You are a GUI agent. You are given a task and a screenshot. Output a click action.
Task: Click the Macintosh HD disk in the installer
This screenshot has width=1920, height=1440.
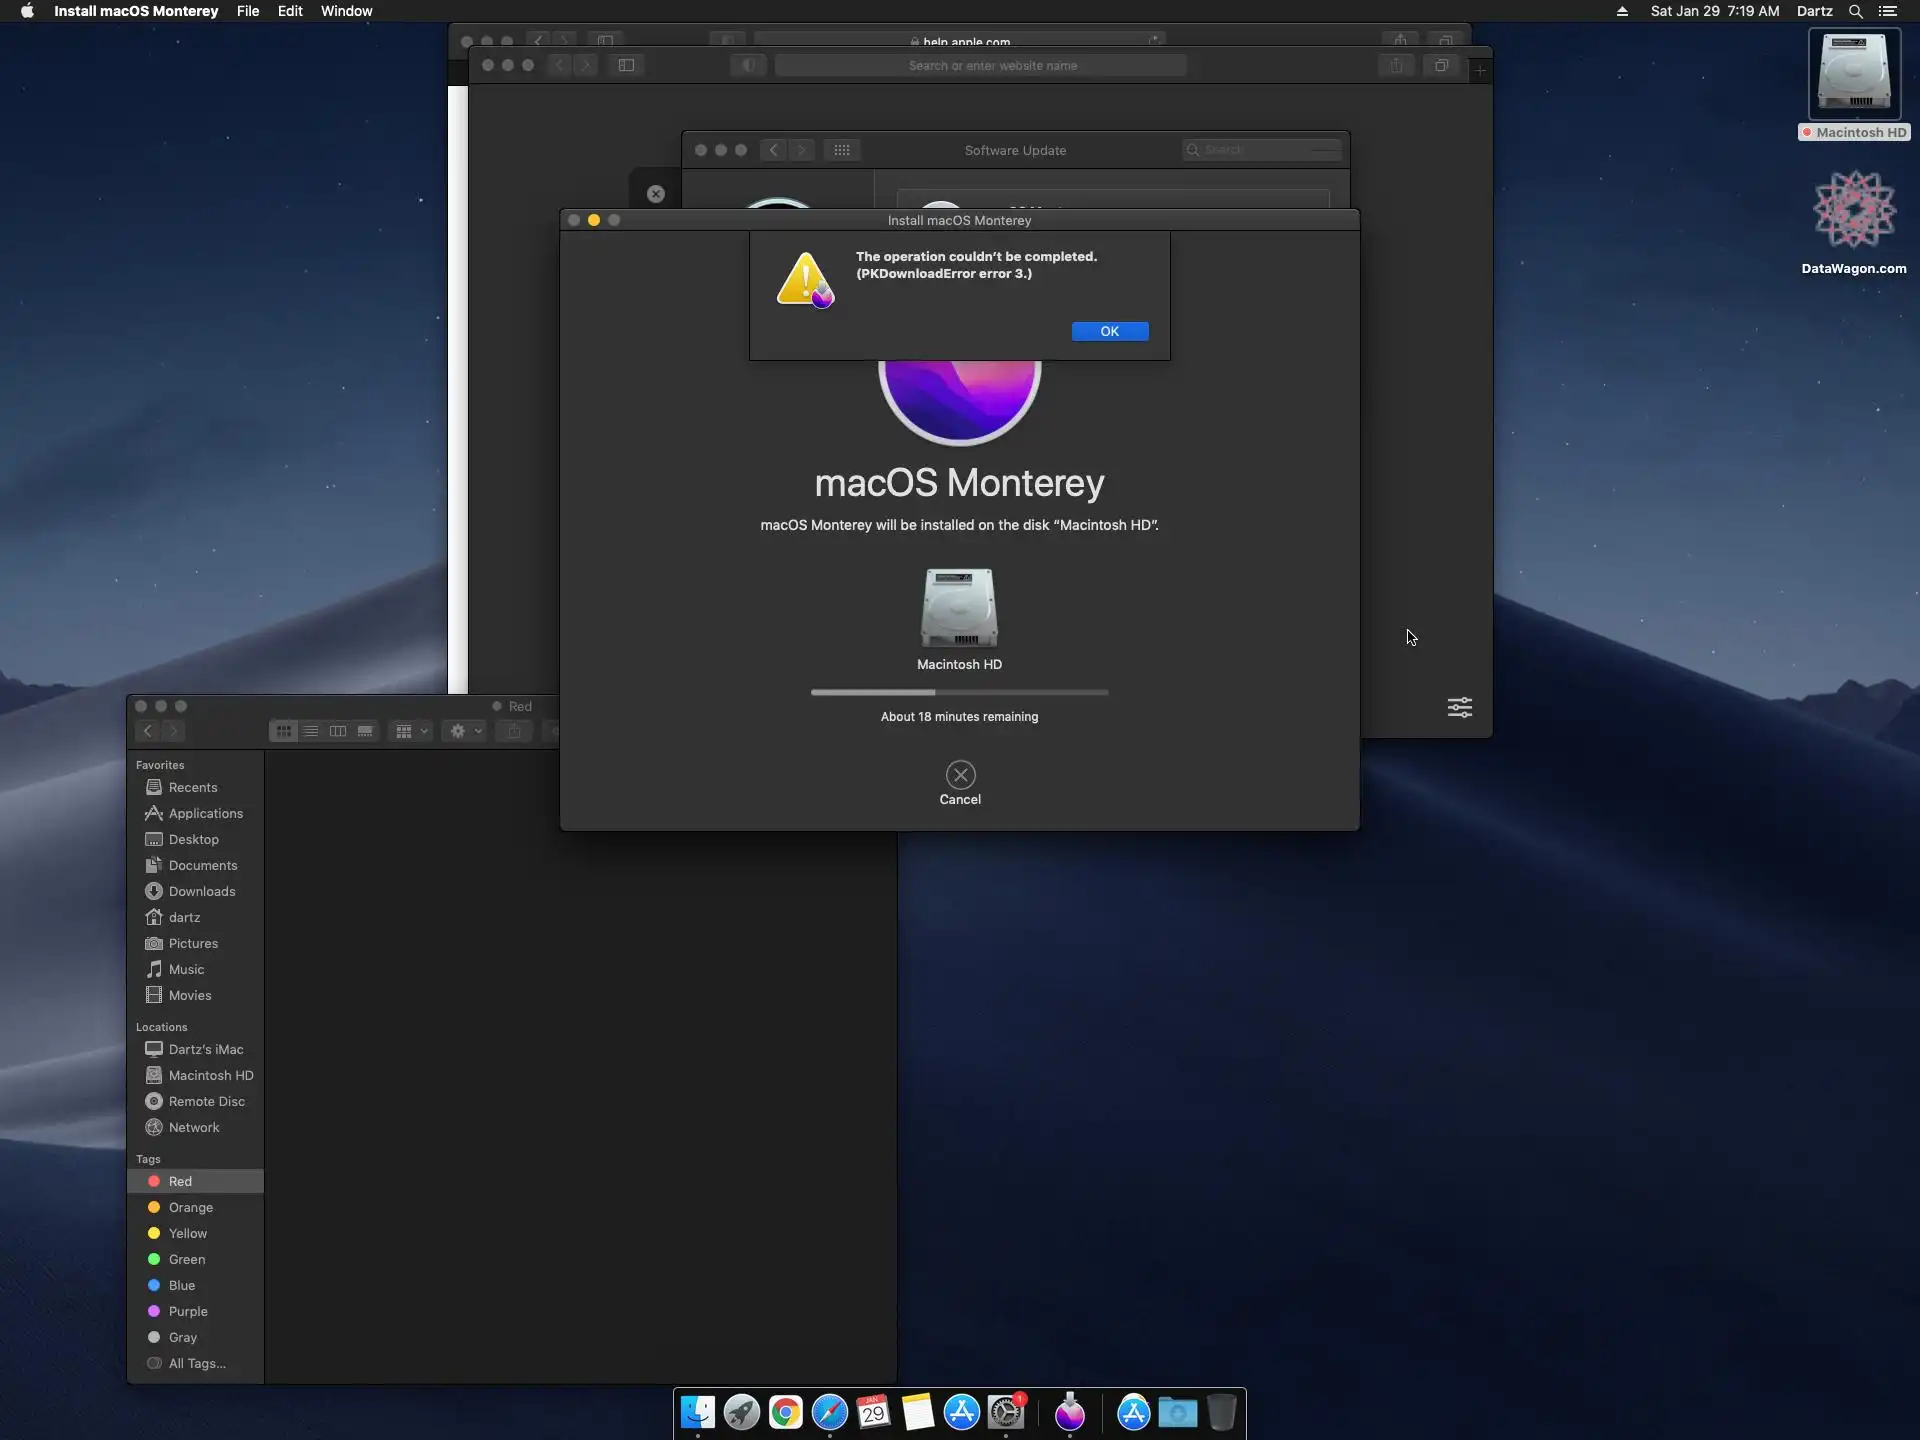pyautogui.click(x=959, y=608)
